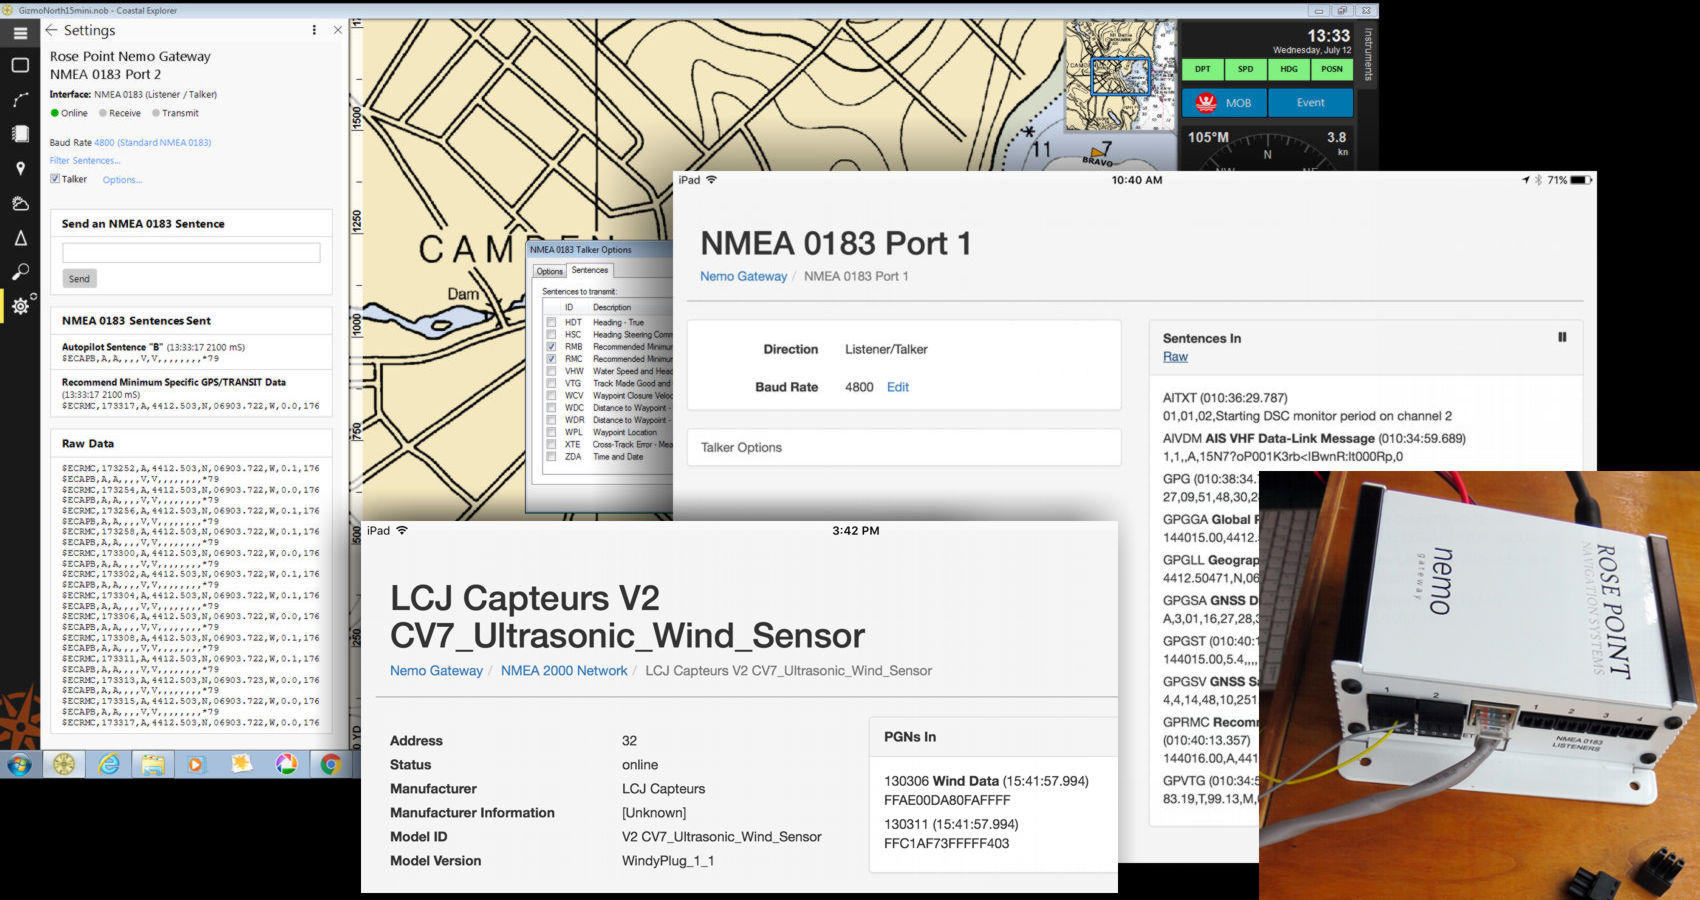Launch Google Chrome from the taskbar

tap(330, 765)
